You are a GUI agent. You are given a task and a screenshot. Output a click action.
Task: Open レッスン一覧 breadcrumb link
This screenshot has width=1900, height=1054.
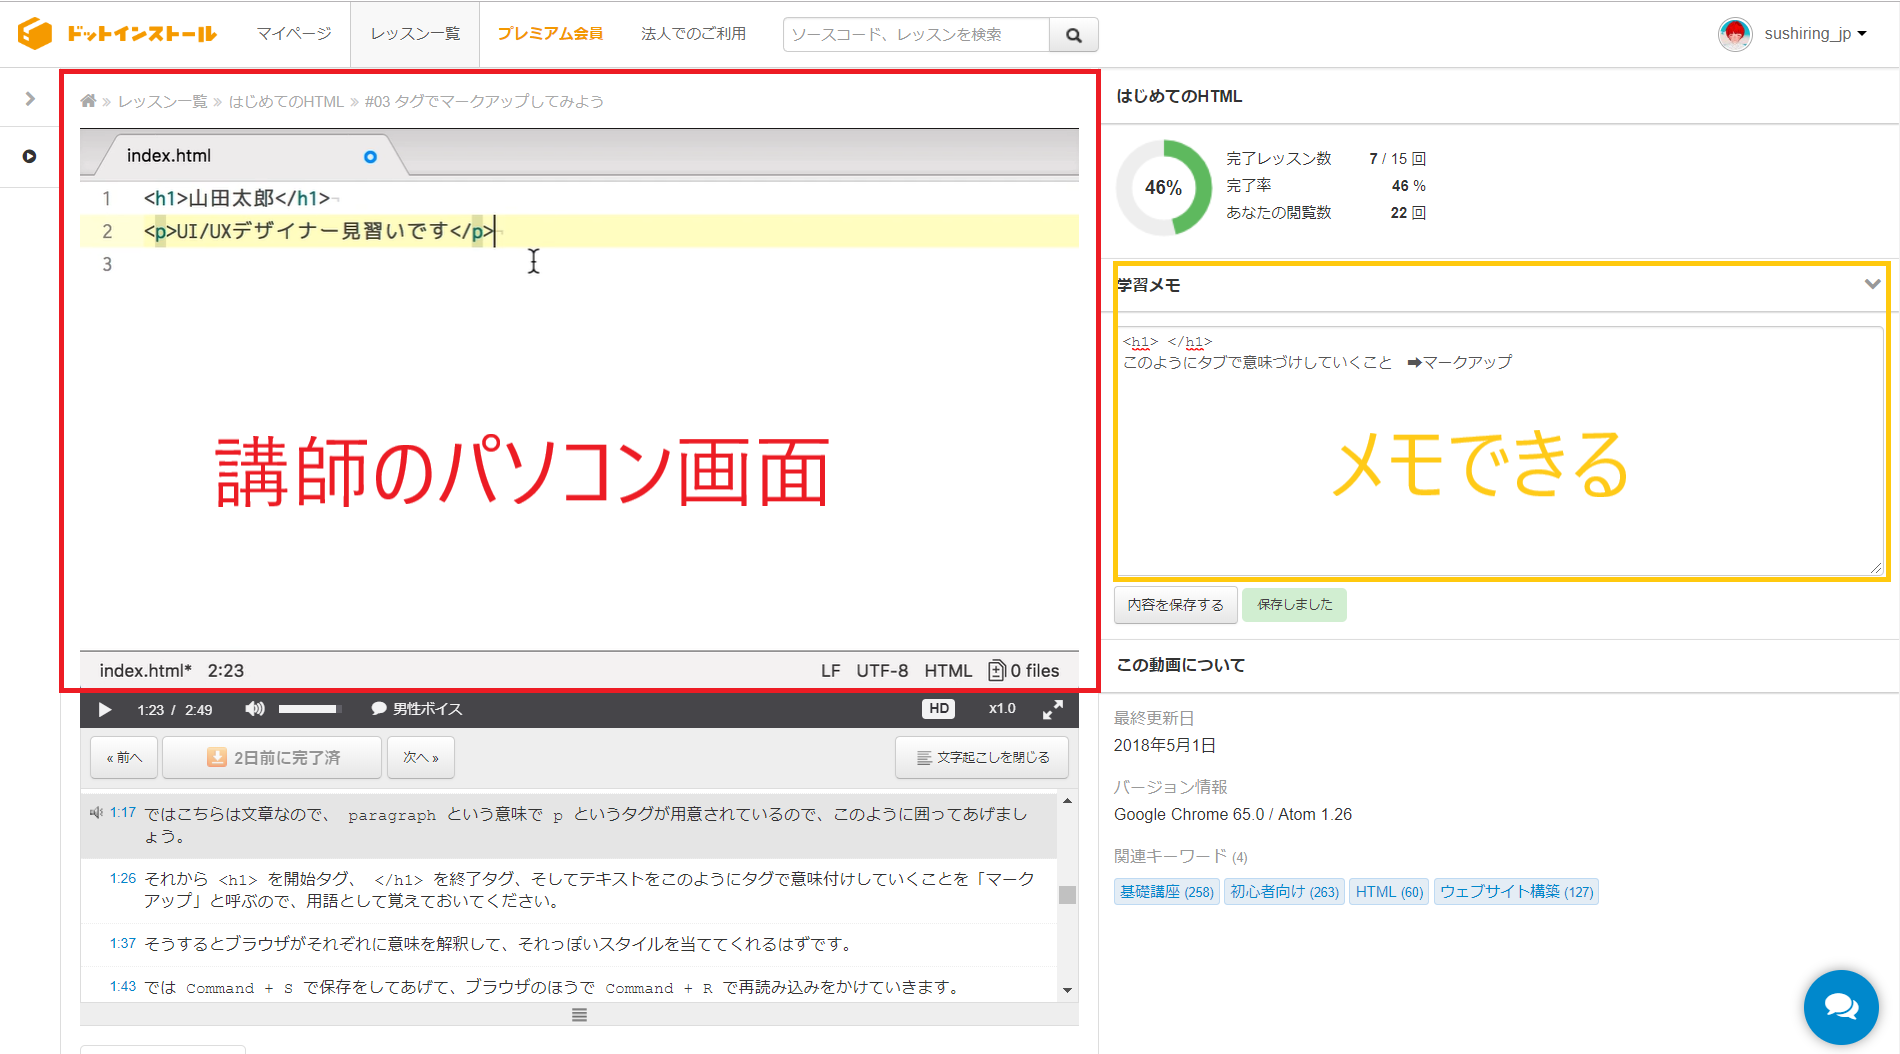[162, 101]
